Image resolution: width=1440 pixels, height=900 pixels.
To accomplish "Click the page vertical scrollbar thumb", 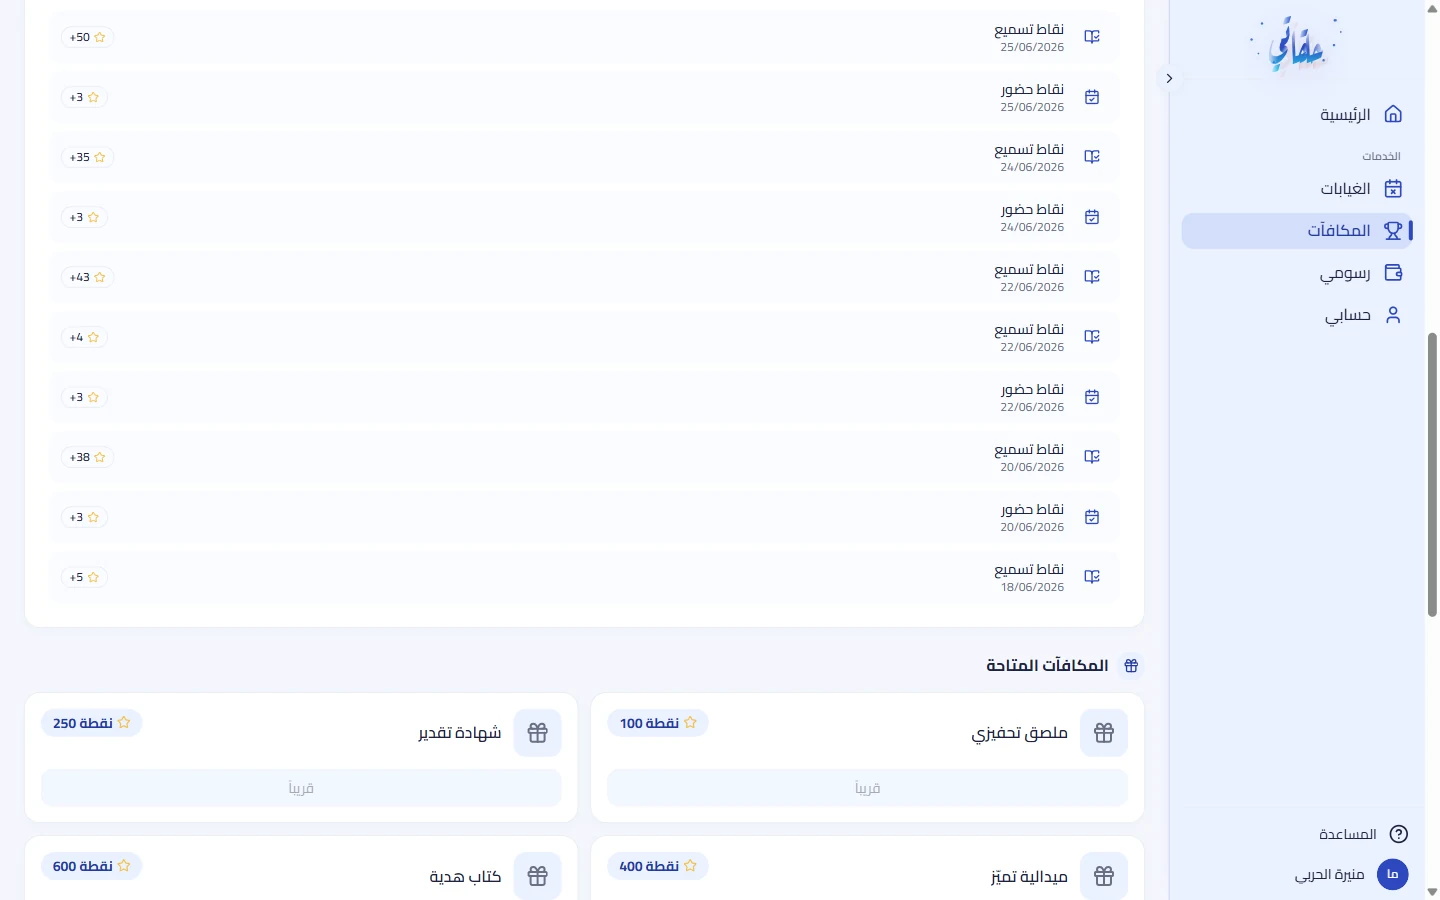I will click(1432, 475).
